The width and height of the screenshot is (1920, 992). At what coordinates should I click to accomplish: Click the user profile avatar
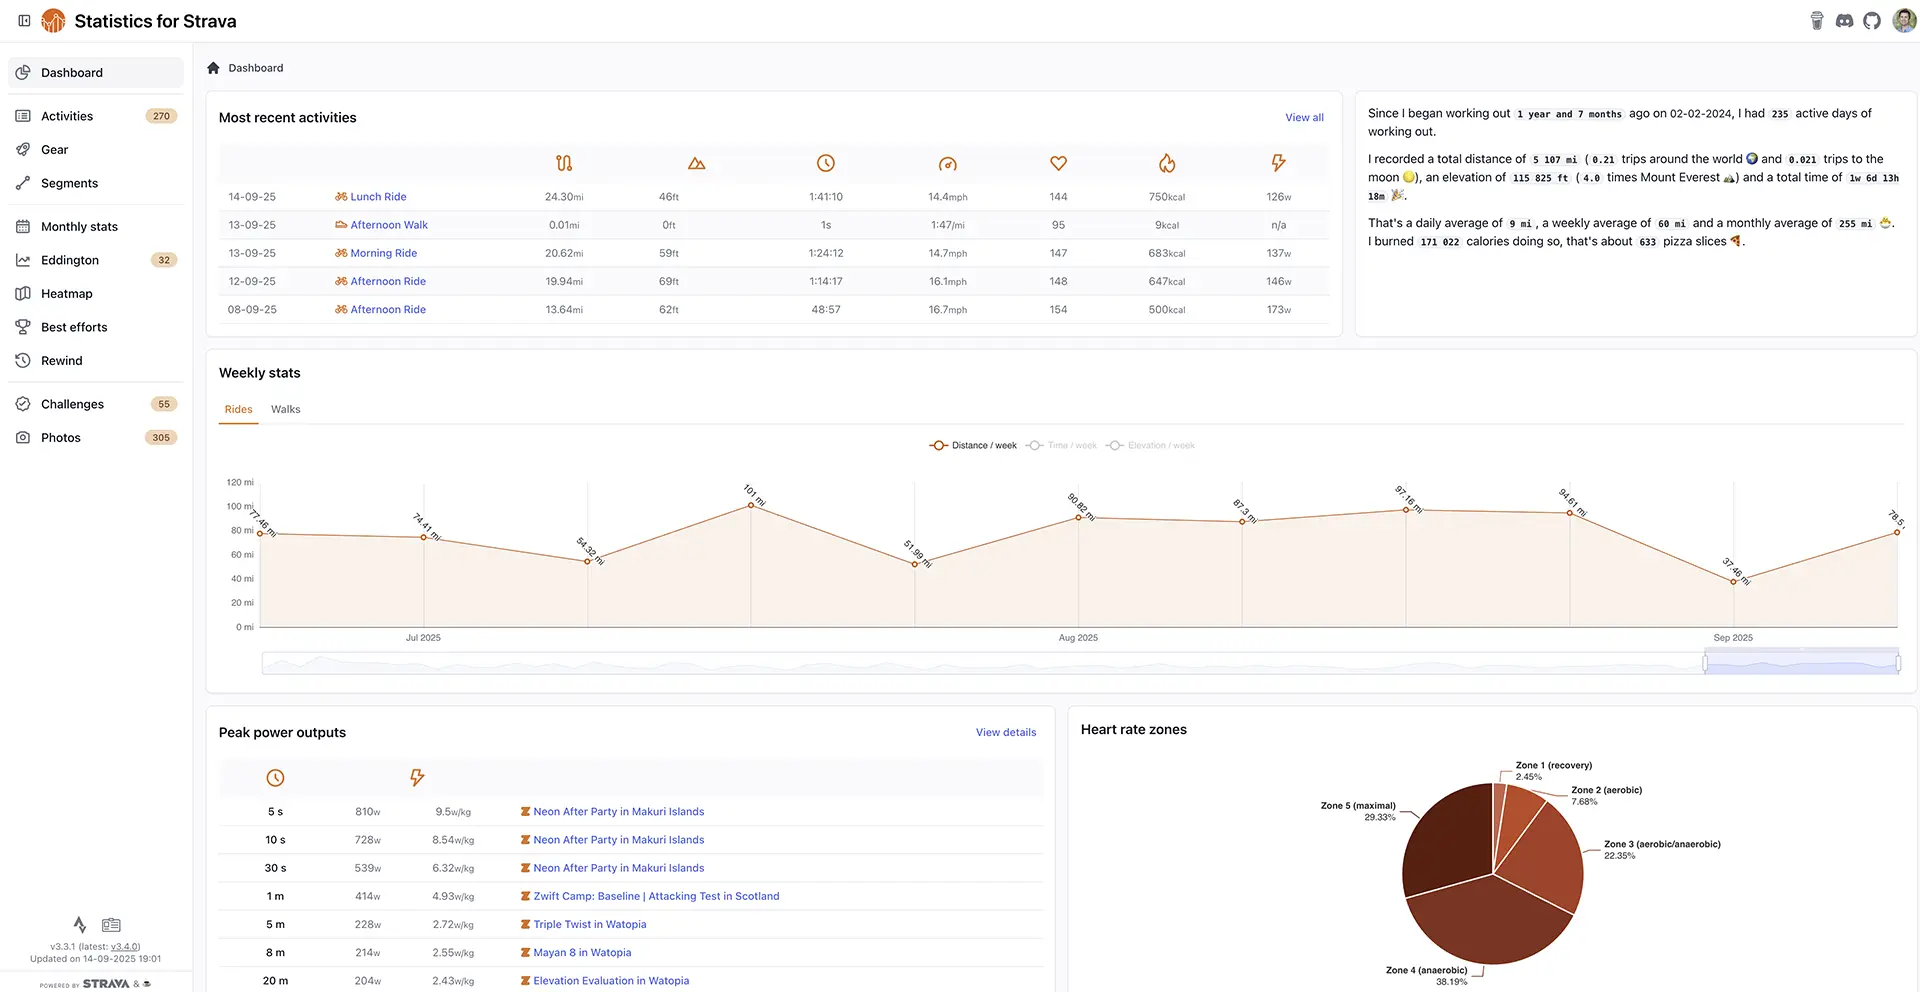(x=1903, y=21)
